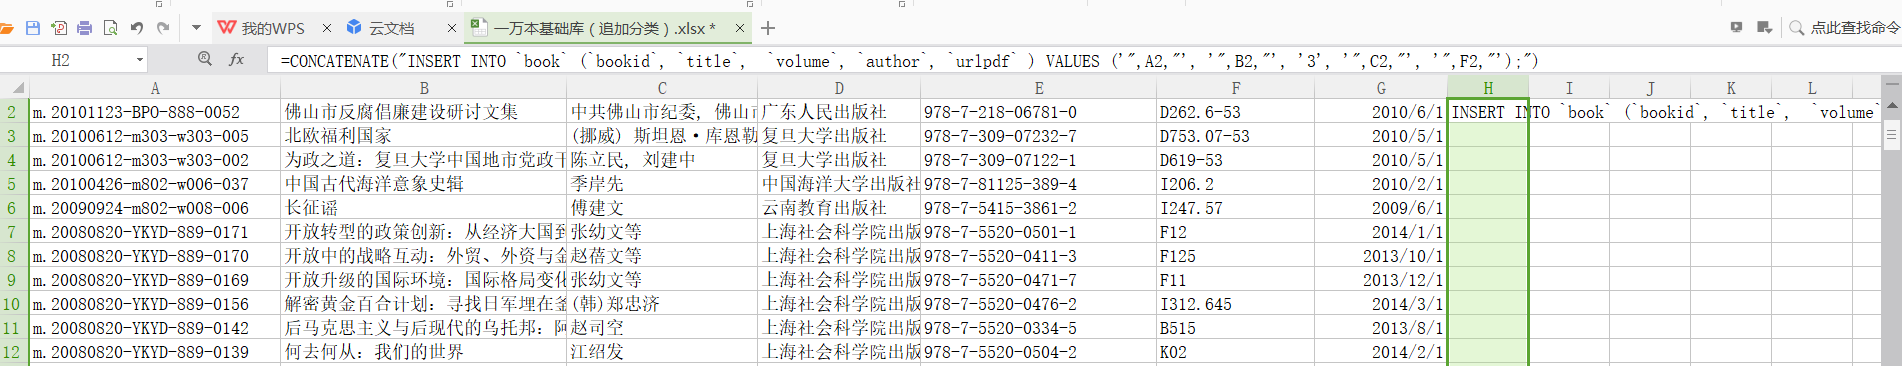
Task: Add a new tab with plus button
Action: click(768, 28)
